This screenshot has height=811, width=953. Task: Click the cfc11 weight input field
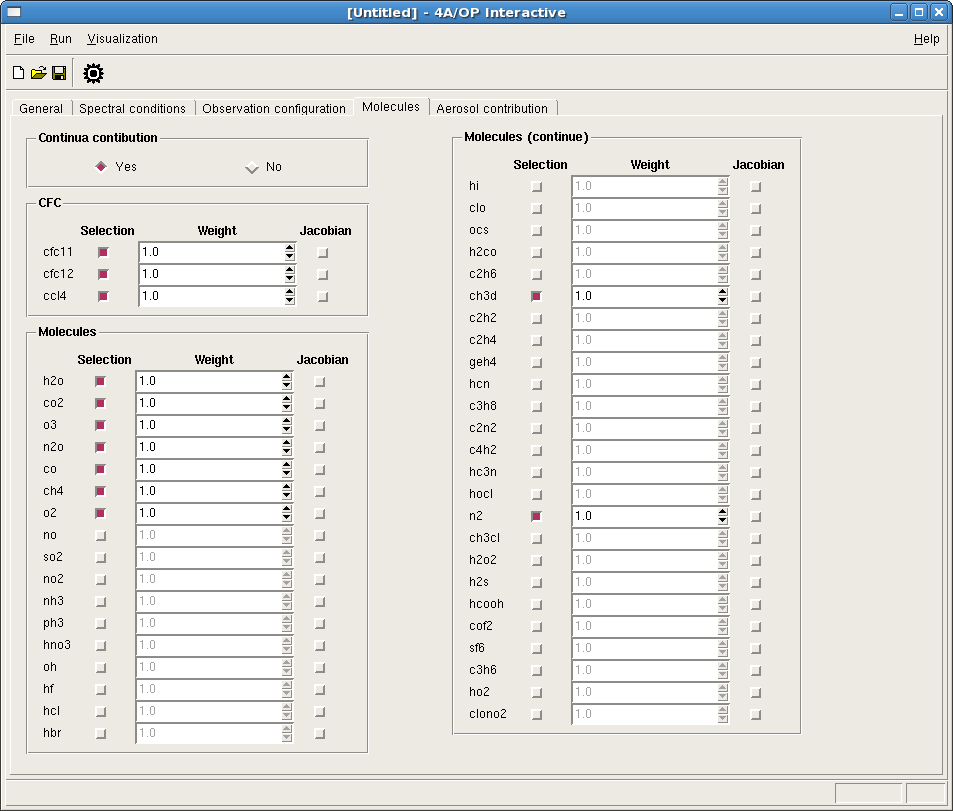pos(211,252)
